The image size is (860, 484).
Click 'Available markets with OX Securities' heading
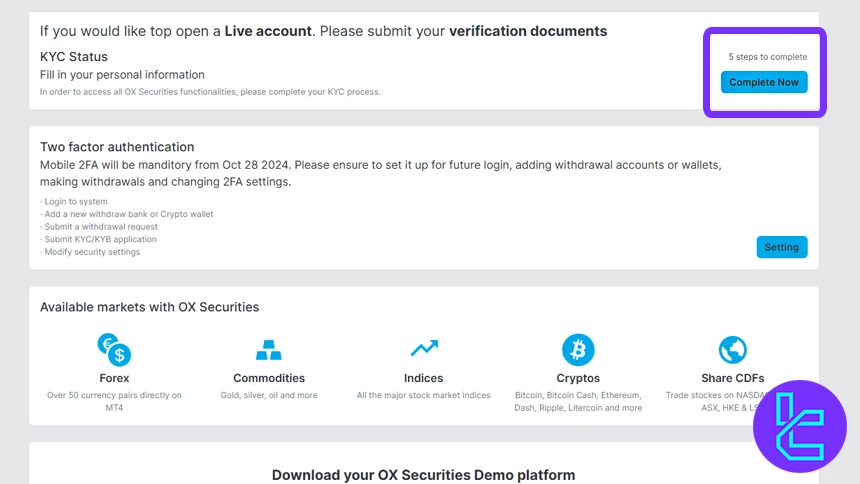[149, 307]
